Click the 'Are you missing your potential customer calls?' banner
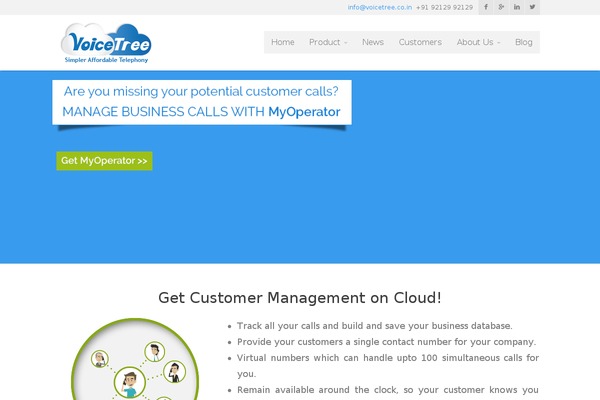Viewport: 600px width, 400px height. pyautogui.click(x=201, y=91)
